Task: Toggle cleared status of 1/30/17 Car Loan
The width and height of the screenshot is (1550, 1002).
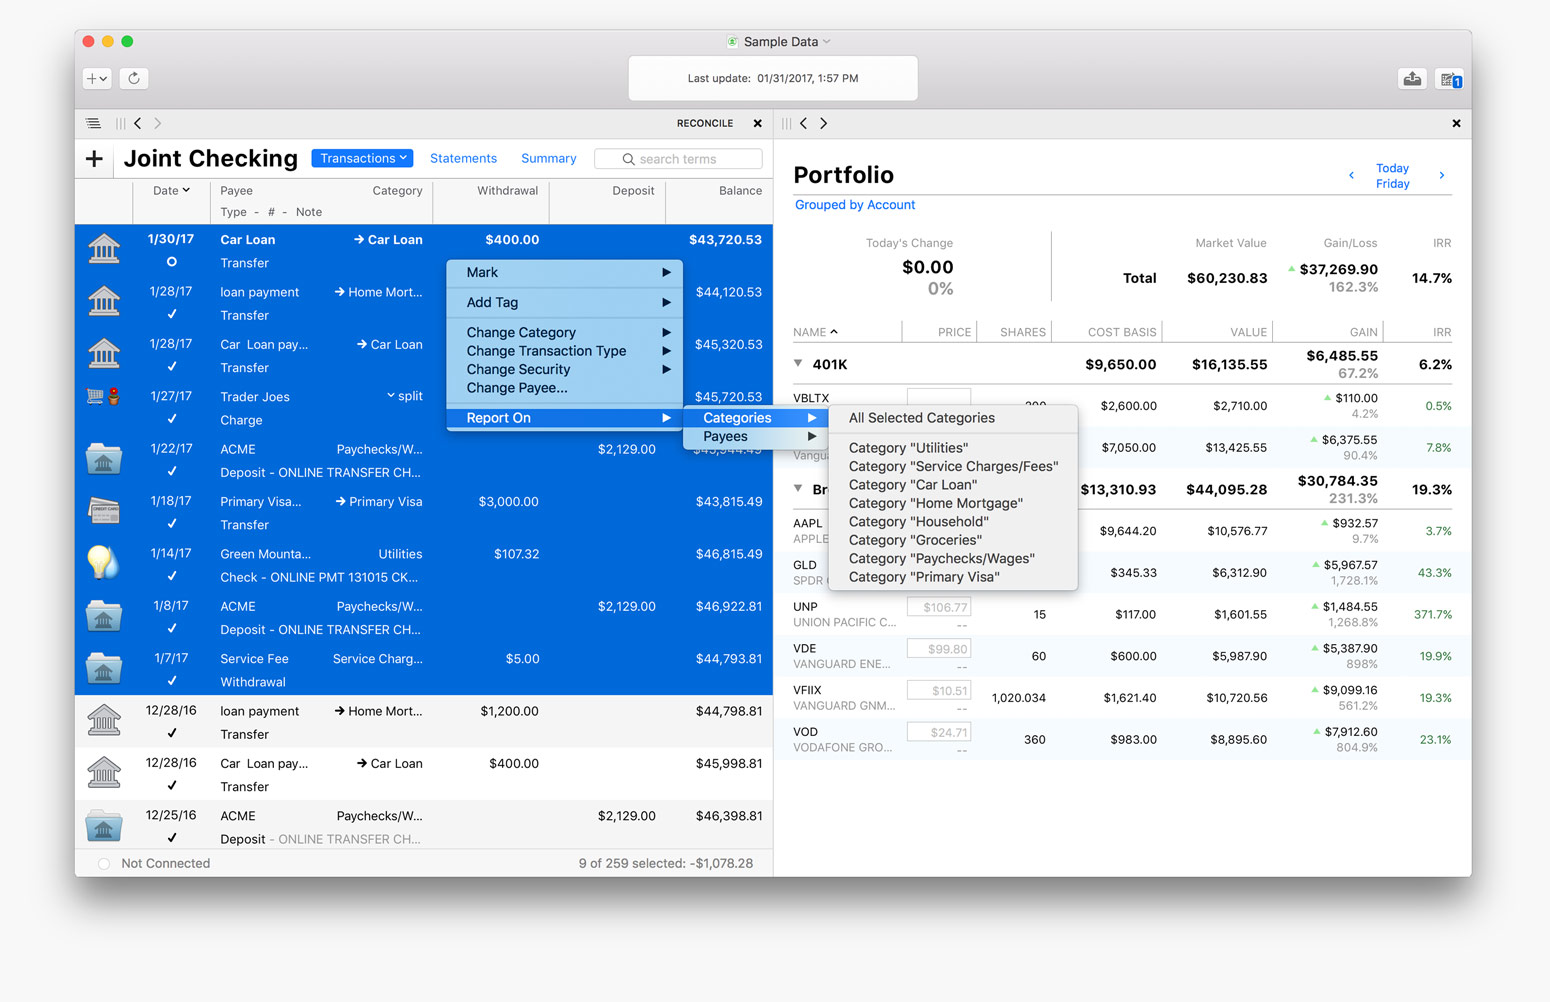Action: 171,262
